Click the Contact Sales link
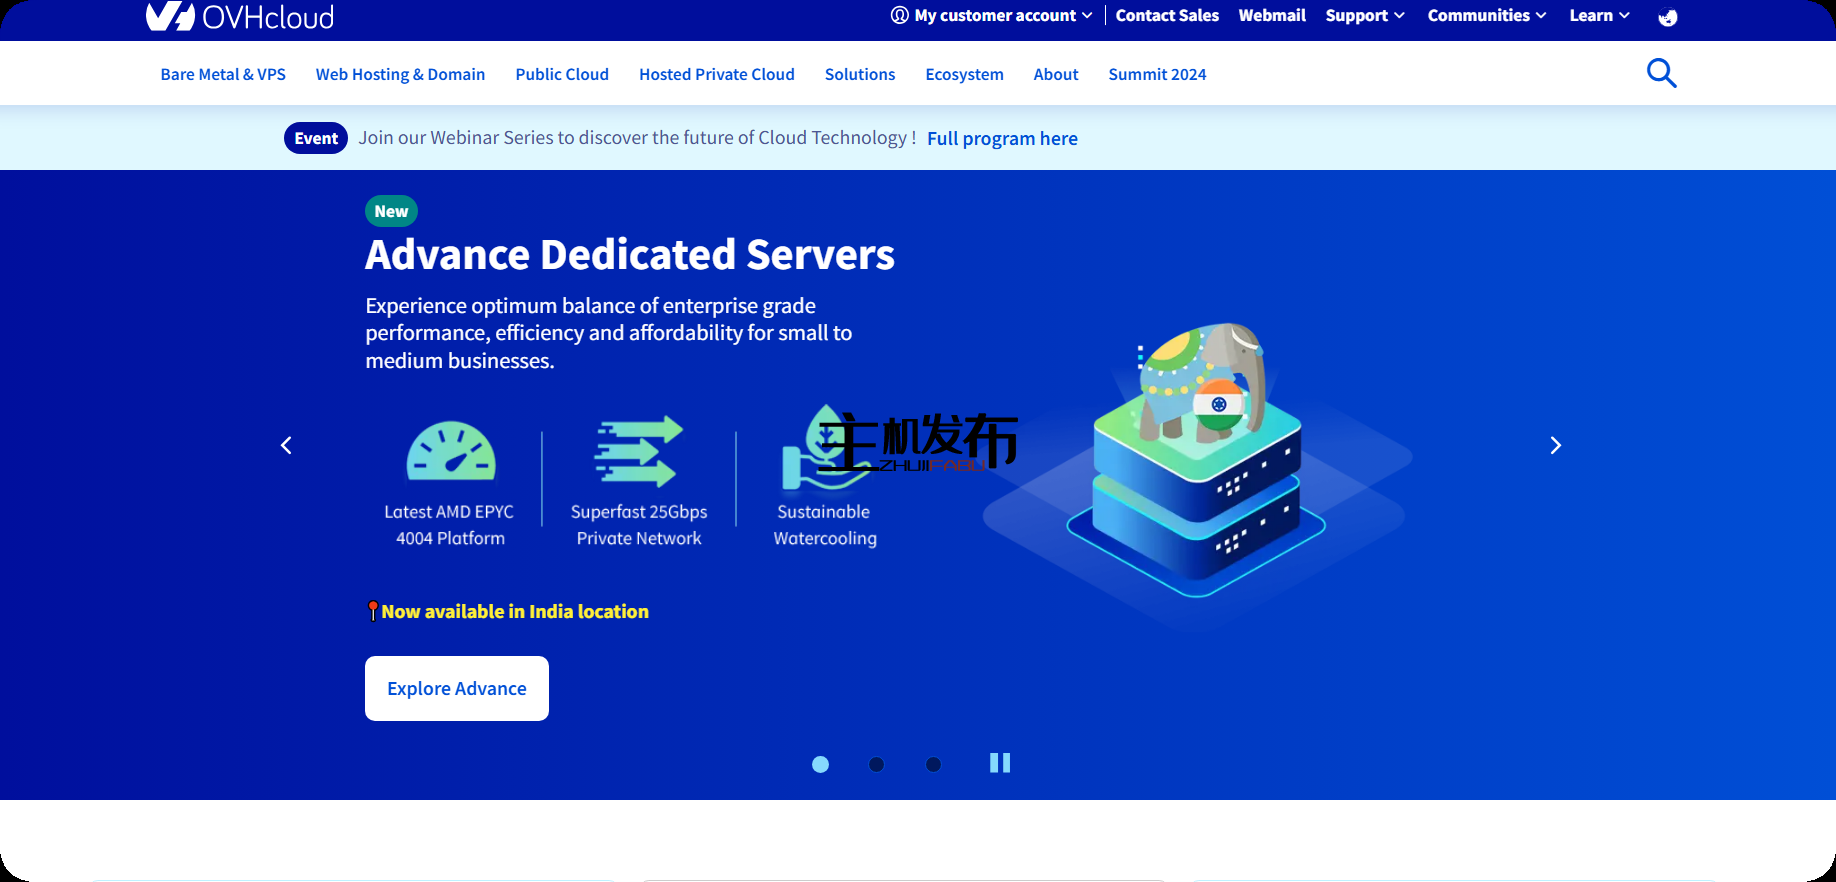This screenshot has width=1836, height=882. [x=1167, y=16]
